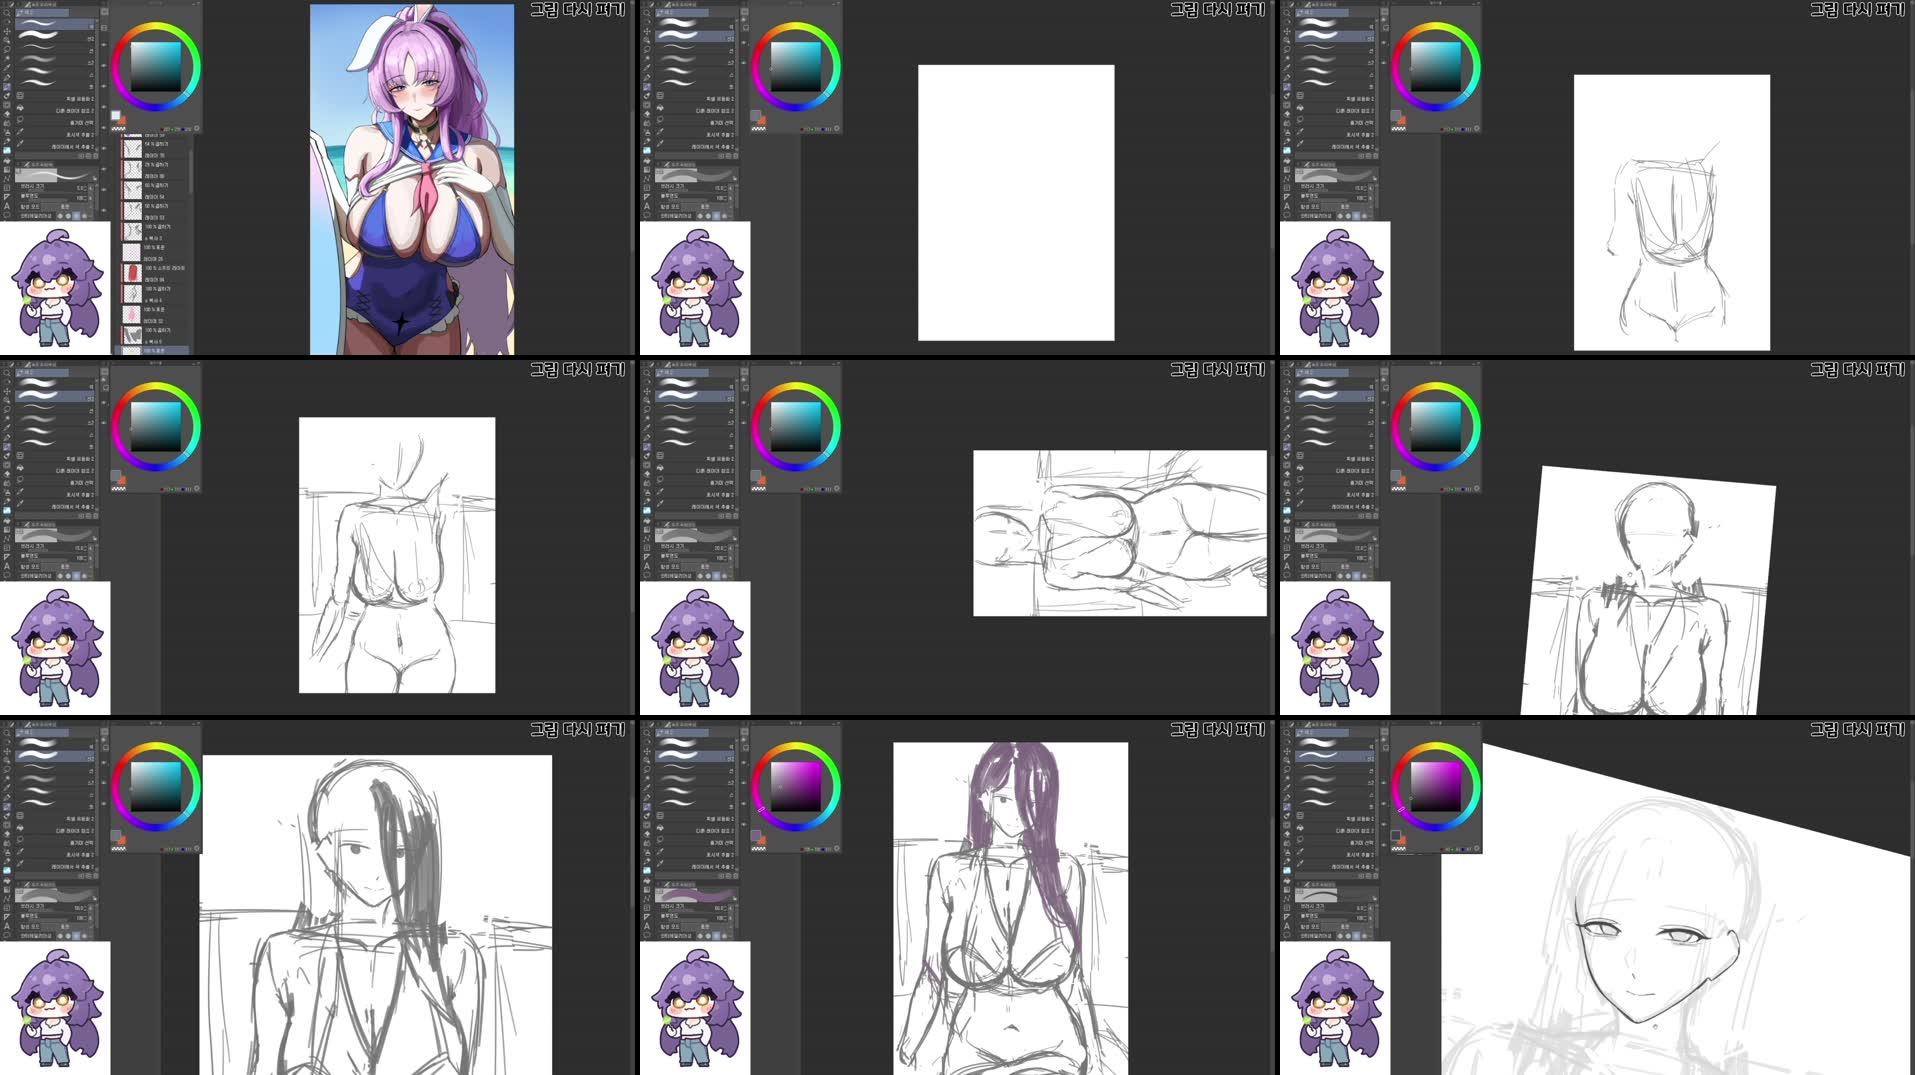Screen dimensions: 1915x1075
Task: Toggle visibility of the topmost layer
Action: pos(120,136)
